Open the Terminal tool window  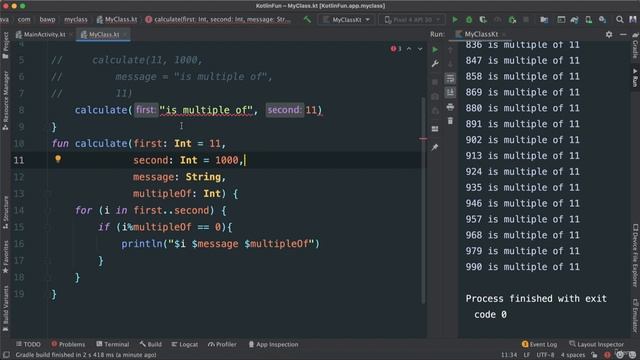pos(113,344)
